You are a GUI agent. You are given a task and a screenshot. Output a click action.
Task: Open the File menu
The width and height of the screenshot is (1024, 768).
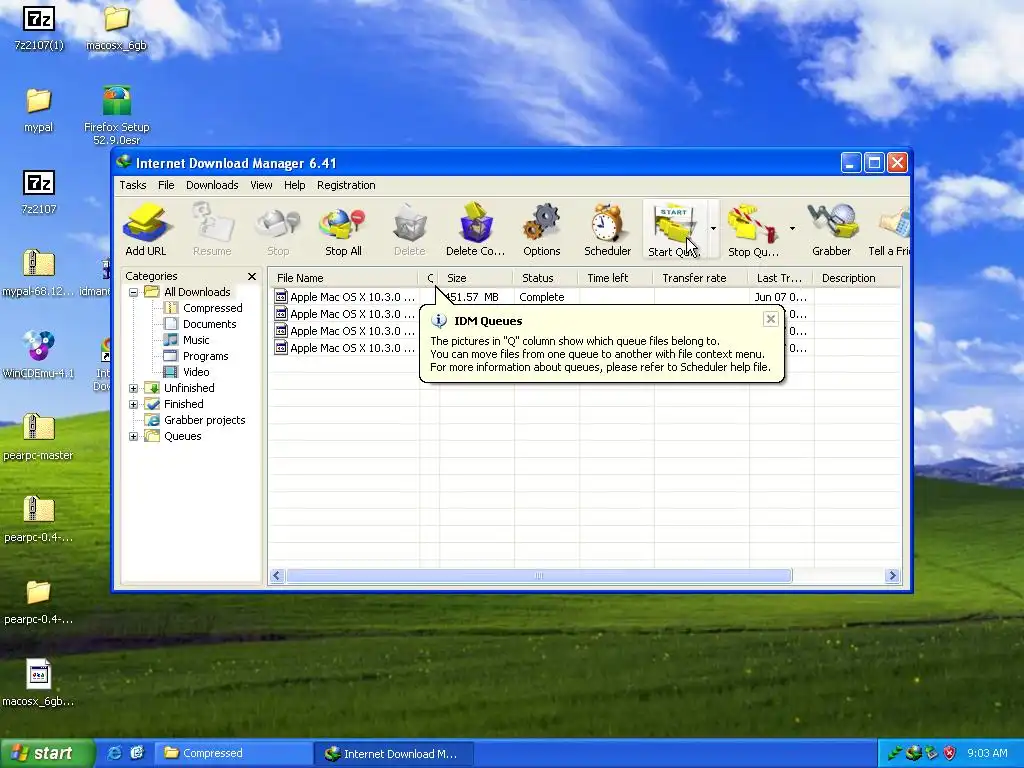point(166,185)
